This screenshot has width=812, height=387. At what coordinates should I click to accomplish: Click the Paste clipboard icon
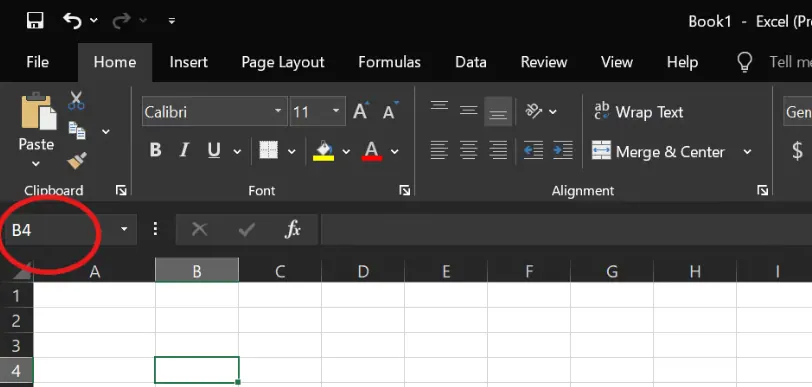(x=38, y=111)
